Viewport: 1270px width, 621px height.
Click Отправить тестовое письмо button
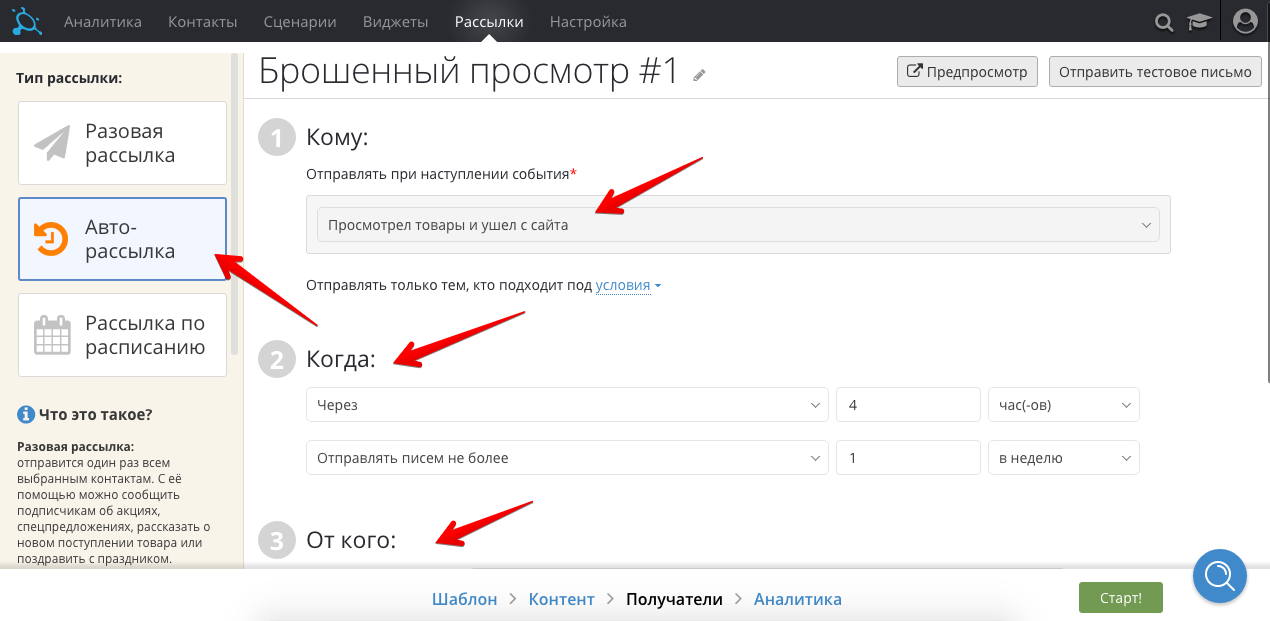tap(1155, 72)
